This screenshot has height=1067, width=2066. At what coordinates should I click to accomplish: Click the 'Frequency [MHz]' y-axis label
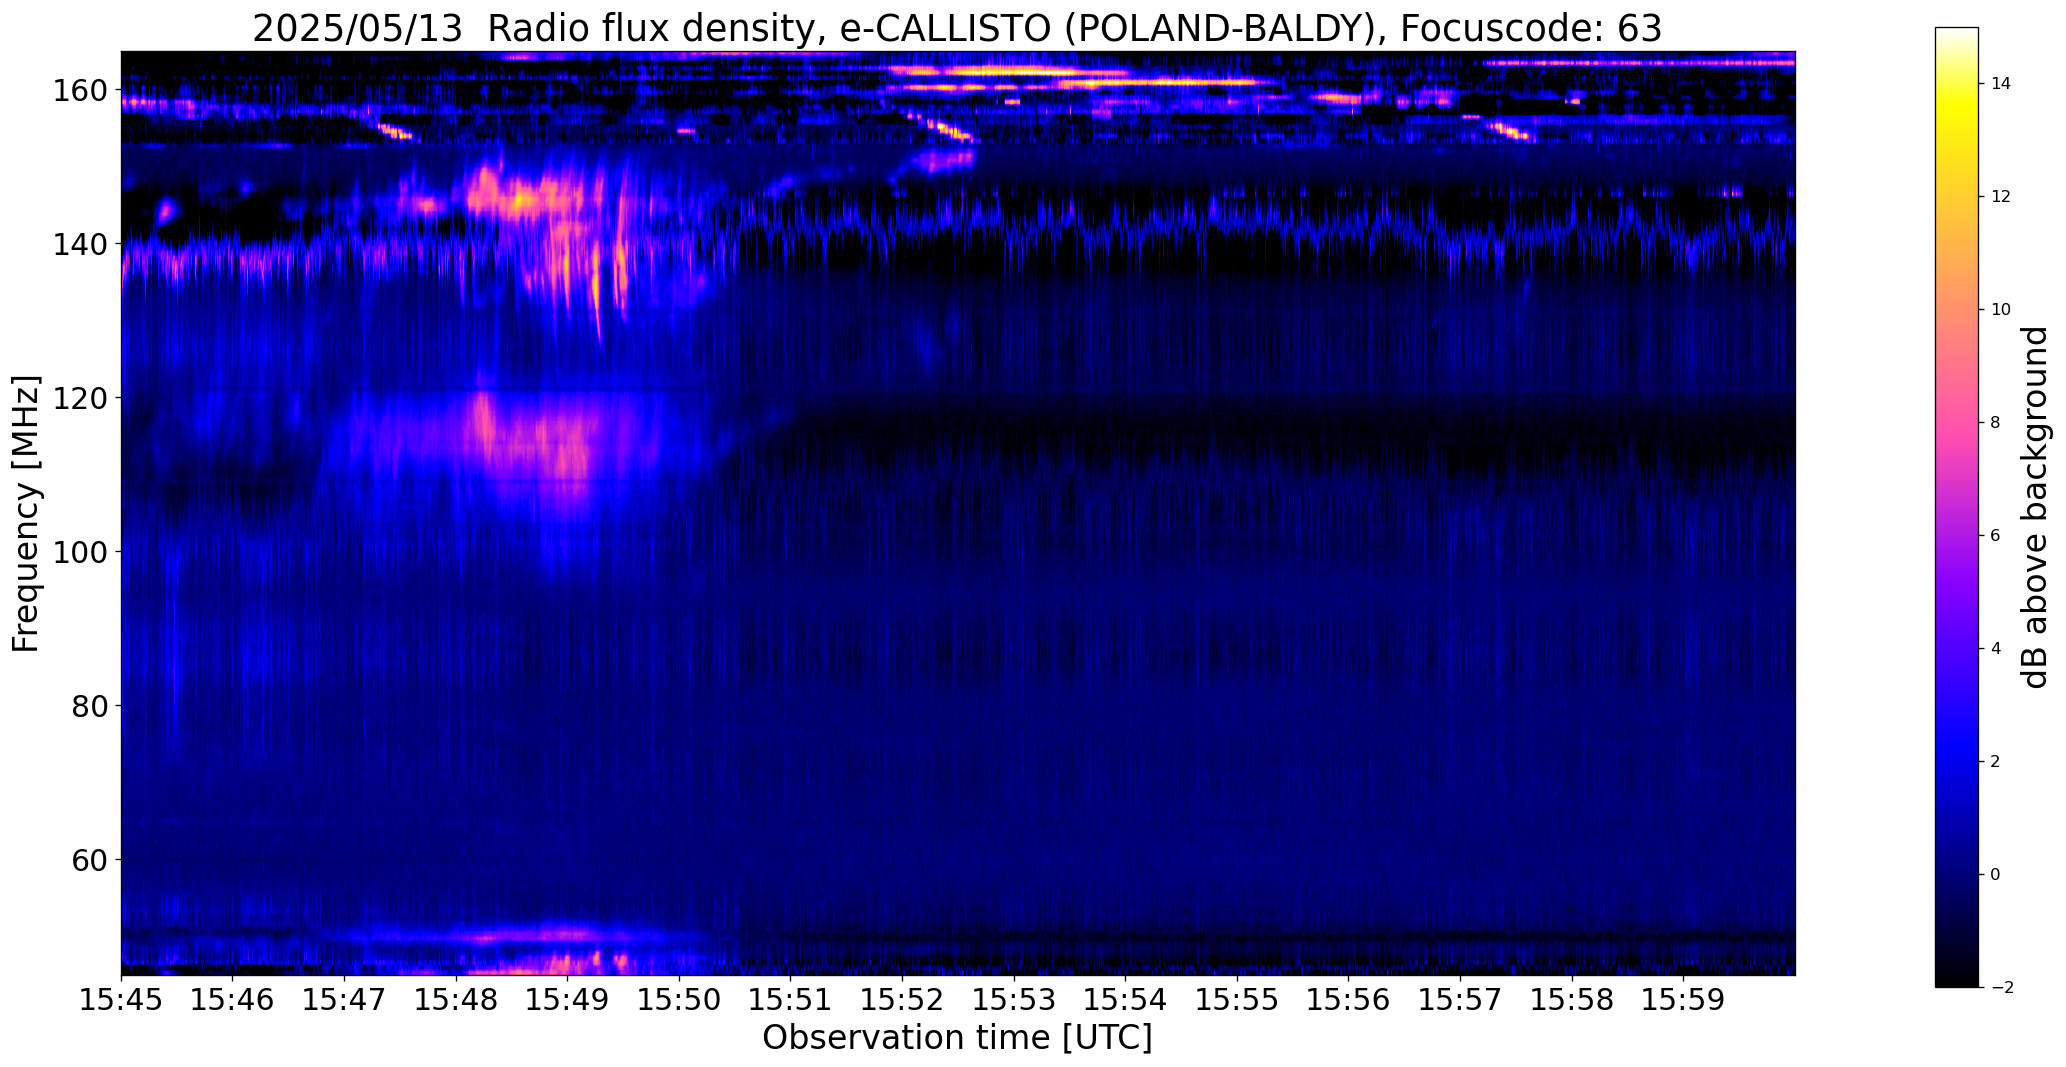coord(26,513)
